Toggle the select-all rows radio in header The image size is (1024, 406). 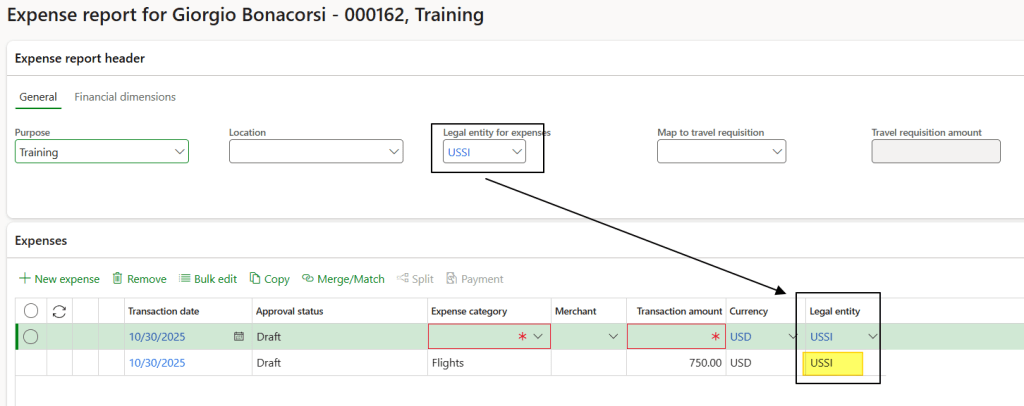pyautogui.click(x=30, y=311)
